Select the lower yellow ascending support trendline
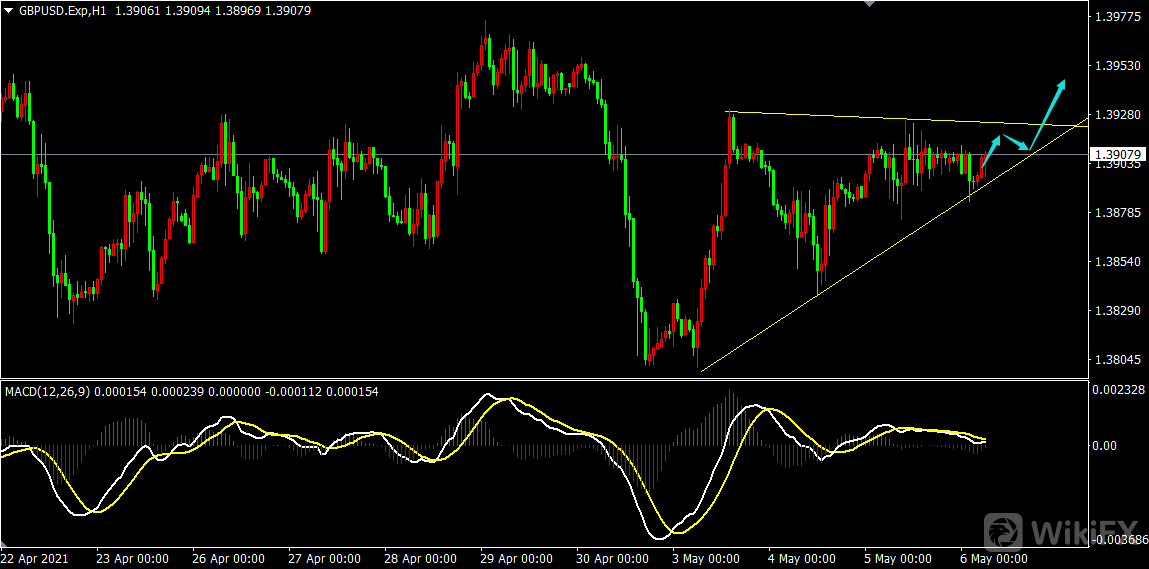1149x569 pixels. pos(850,272)
